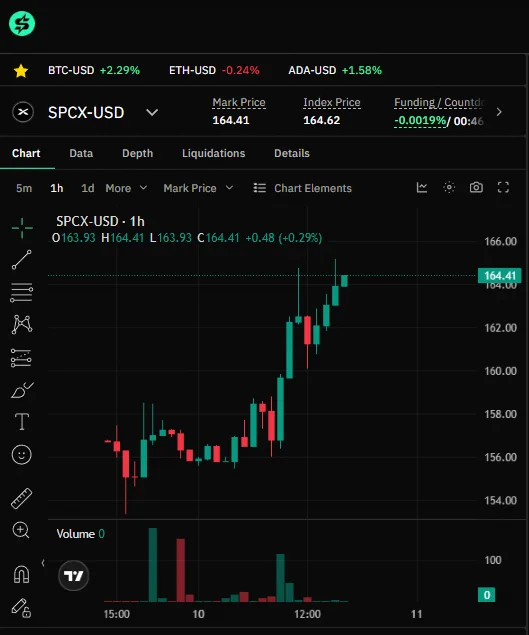Viewport: 529px width, 635px height.
Task: Click the green app logo icon
Action: click(x=22, y=23)
